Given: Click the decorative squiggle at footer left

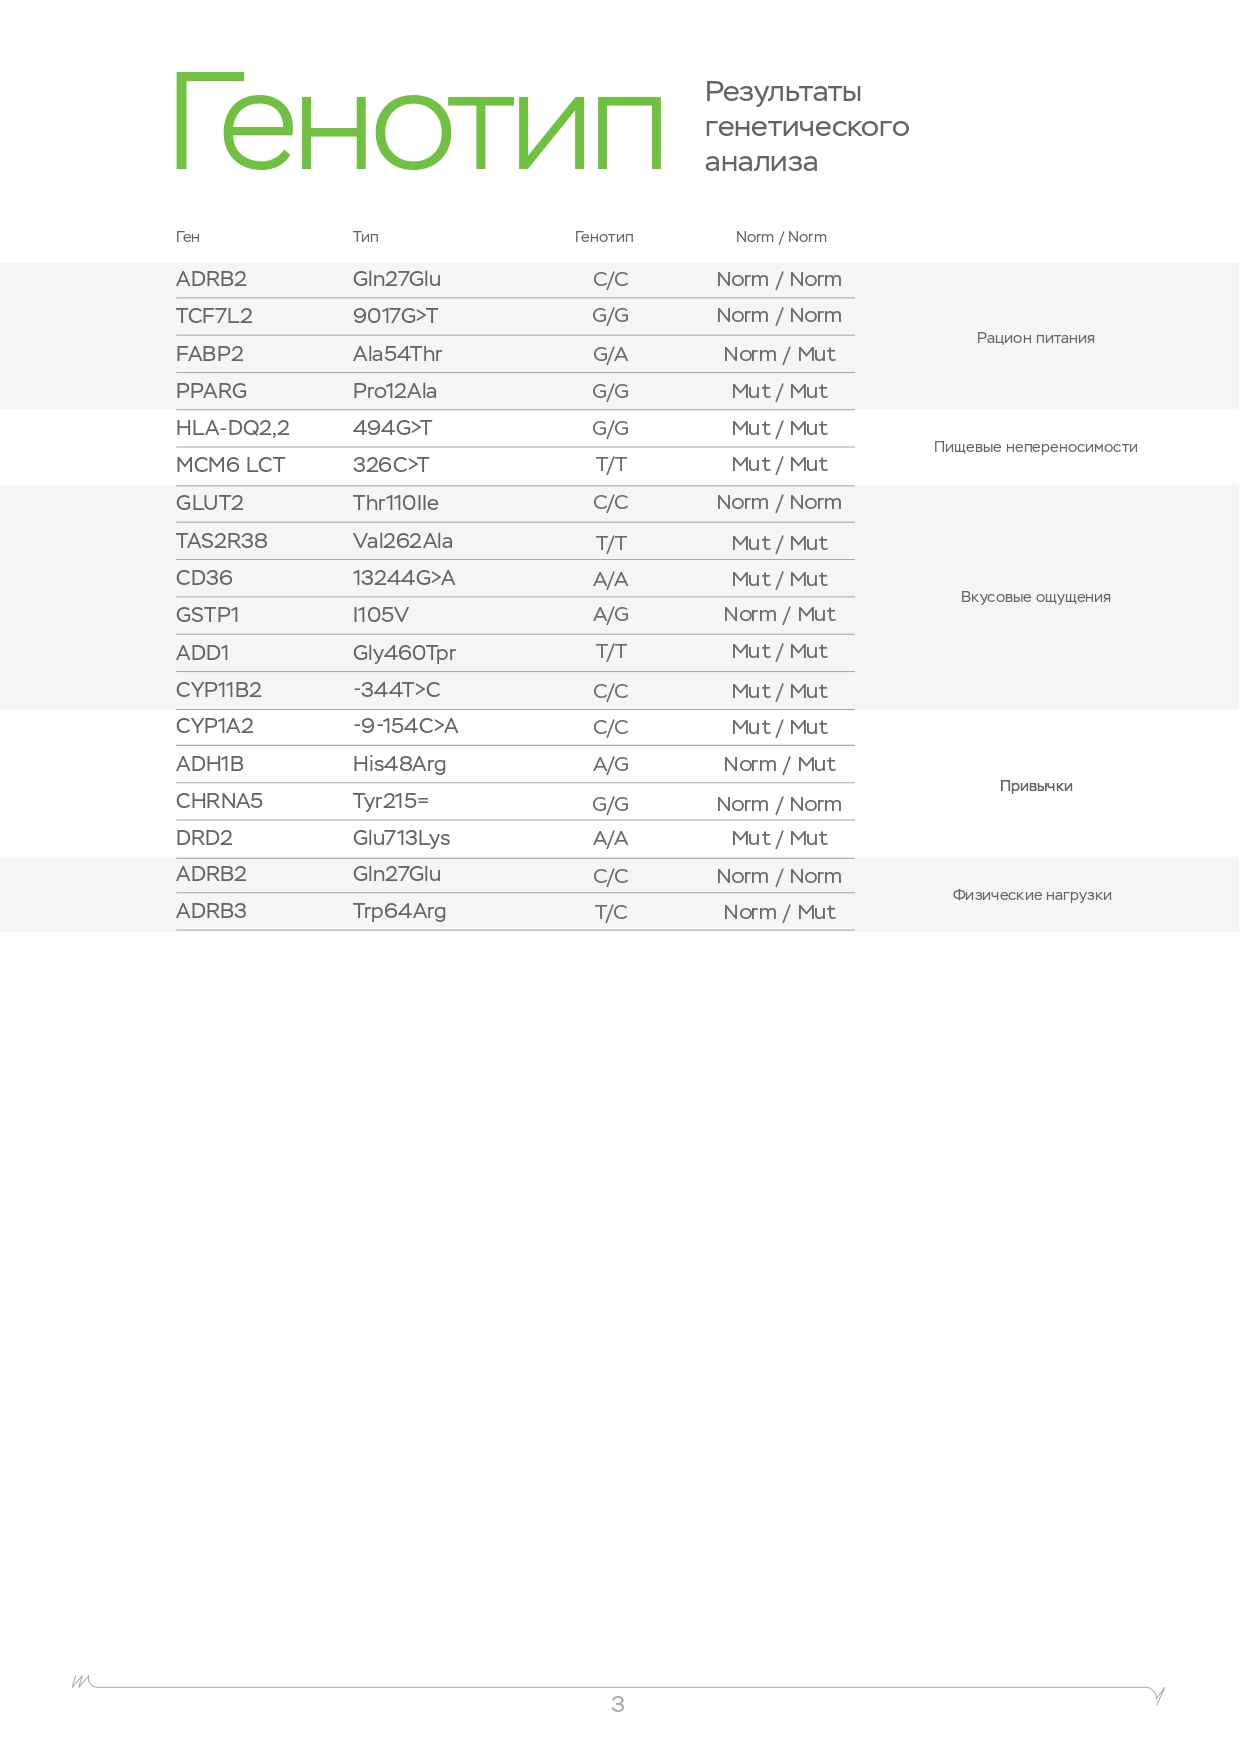Looking at the screenshot, I should tap(82, 1681).
